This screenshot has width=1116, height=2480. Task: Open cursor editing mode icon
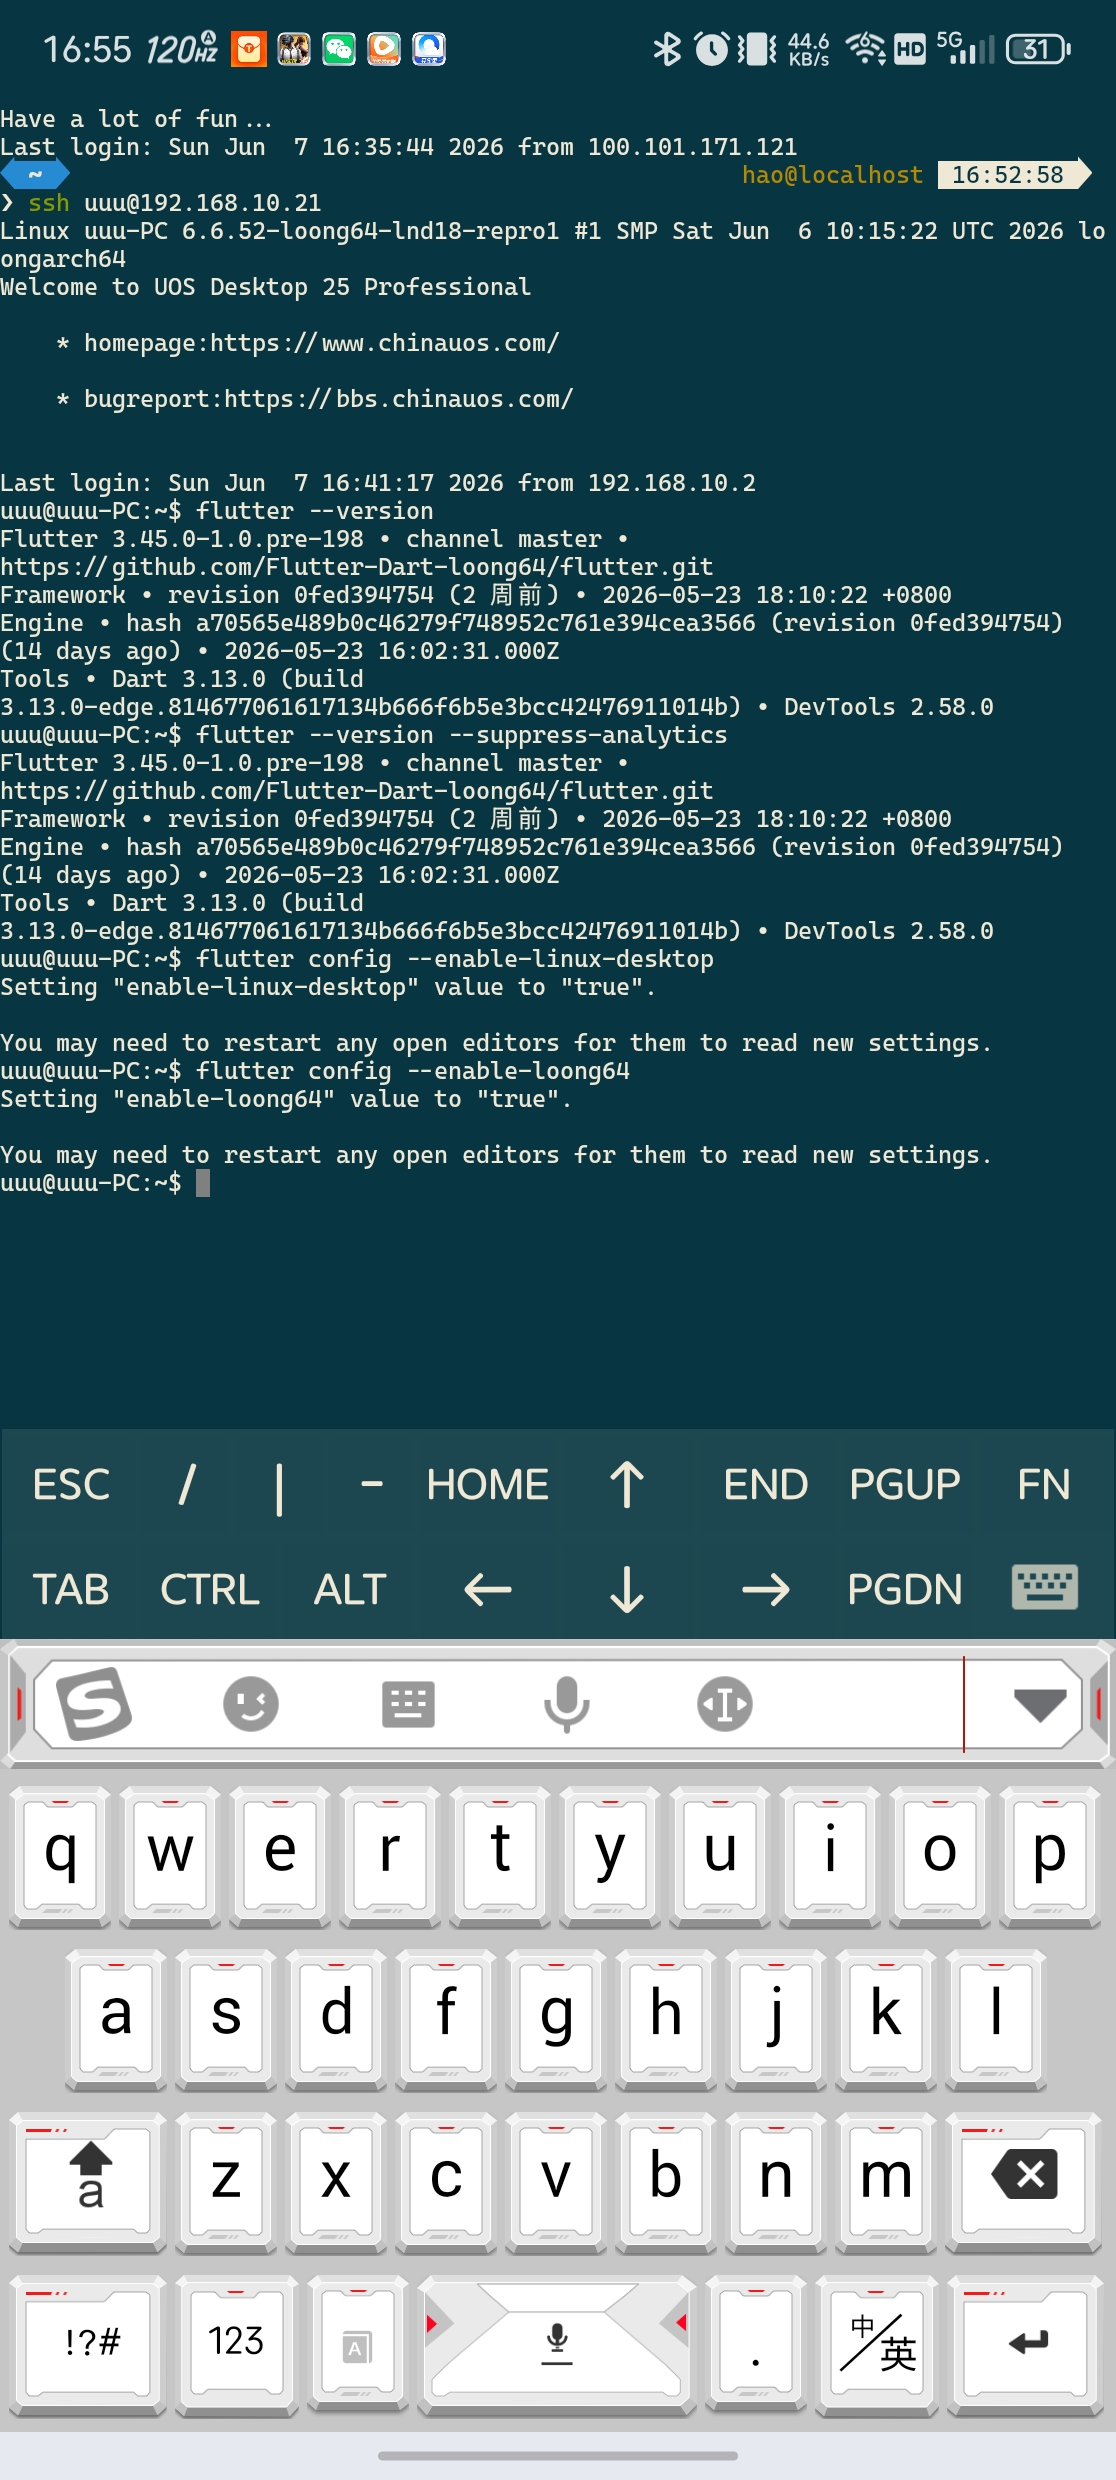pyautogui.click(x=725, y=1704)
